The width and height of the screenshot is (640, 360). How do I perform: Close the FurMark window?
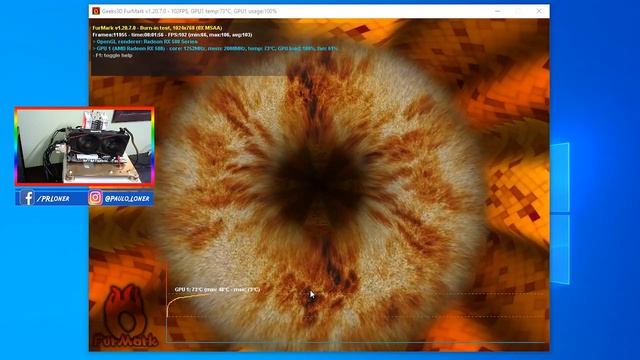539,11
